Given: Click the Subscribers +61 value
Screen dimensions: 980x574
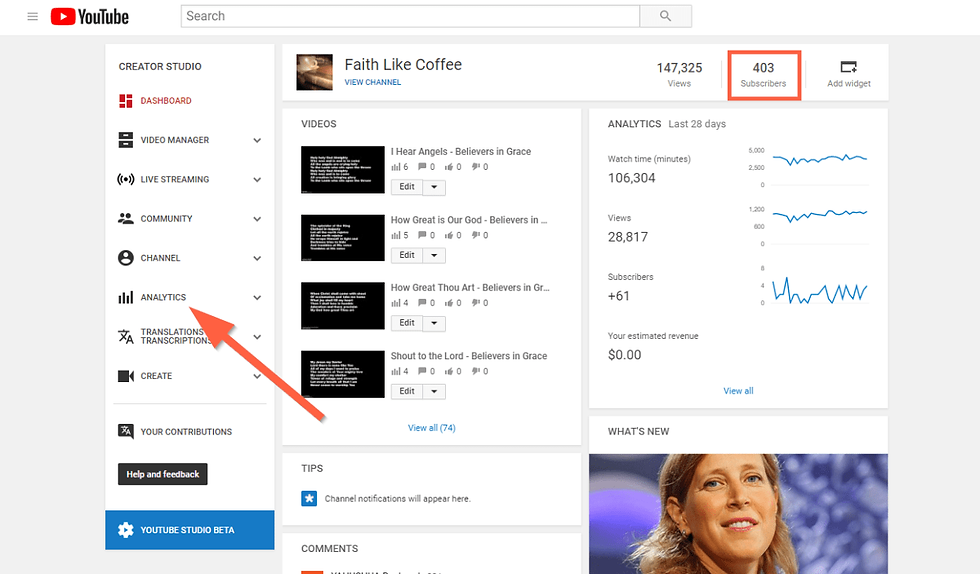Looking at the screenshot, I should pyautogui.click(x=619, y=296).
